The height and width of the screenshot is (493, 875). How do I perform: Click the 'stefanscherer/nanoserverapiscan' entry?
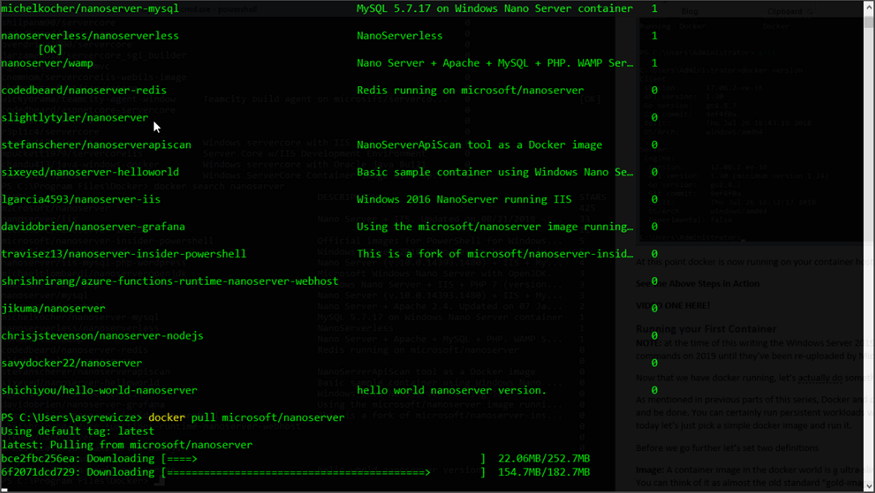(96, 145)
